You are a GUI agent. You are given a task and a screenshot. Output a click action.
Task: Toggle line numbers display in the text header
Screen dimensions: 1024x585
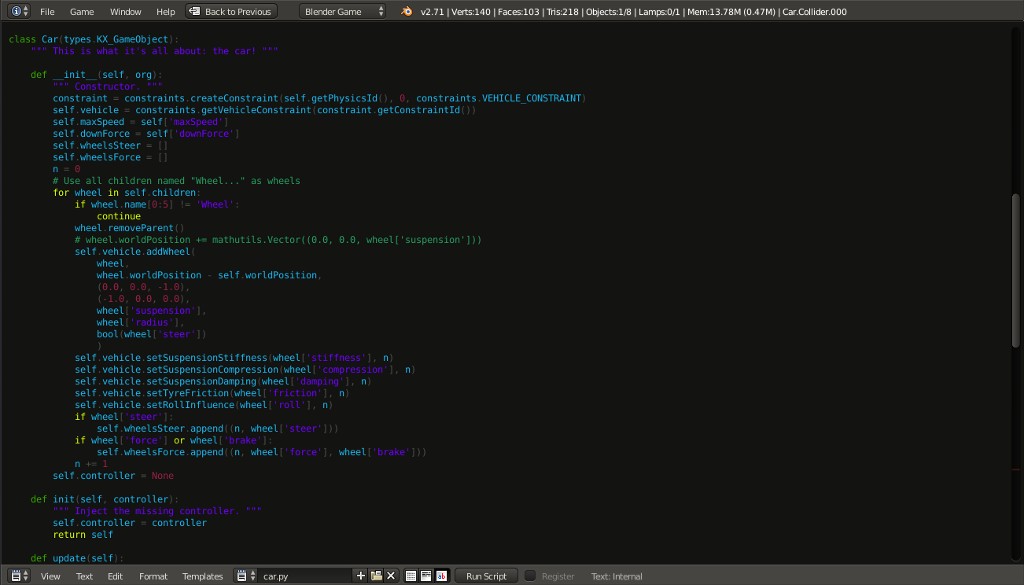point(410,575)
